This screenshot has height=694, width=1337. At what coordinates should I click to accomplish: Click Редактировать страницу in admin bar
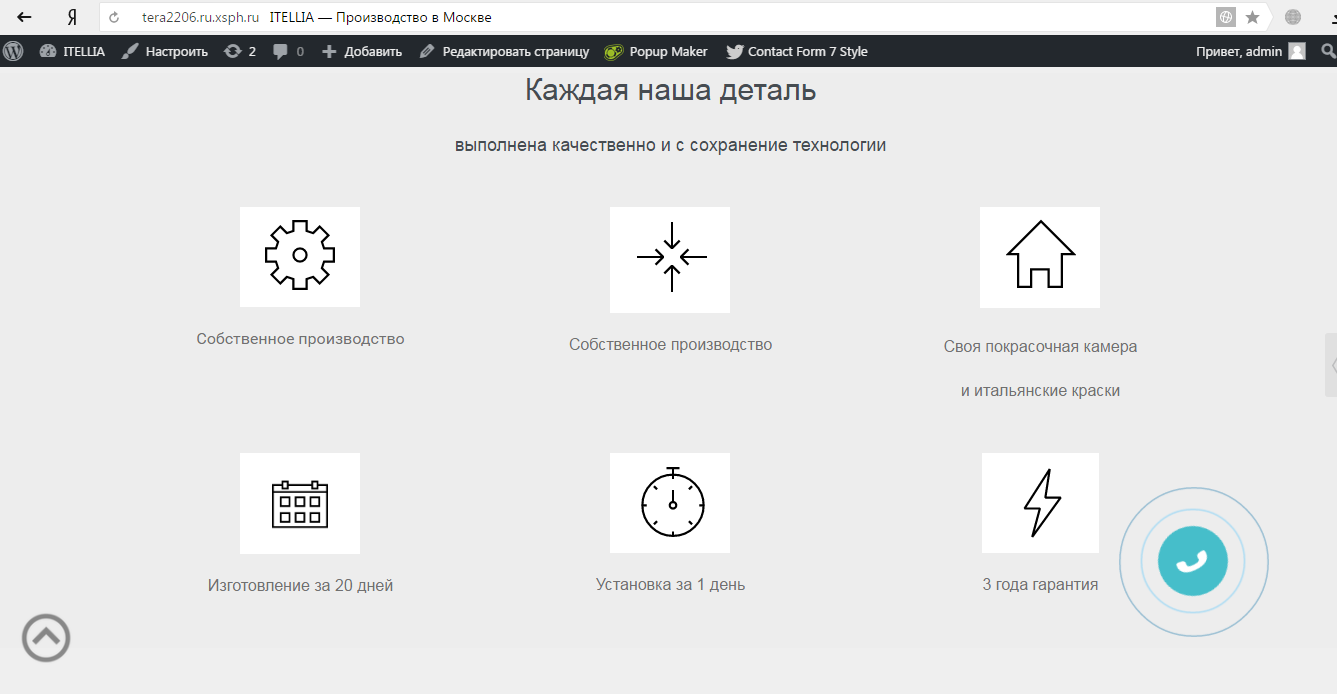tap(504, 51)
